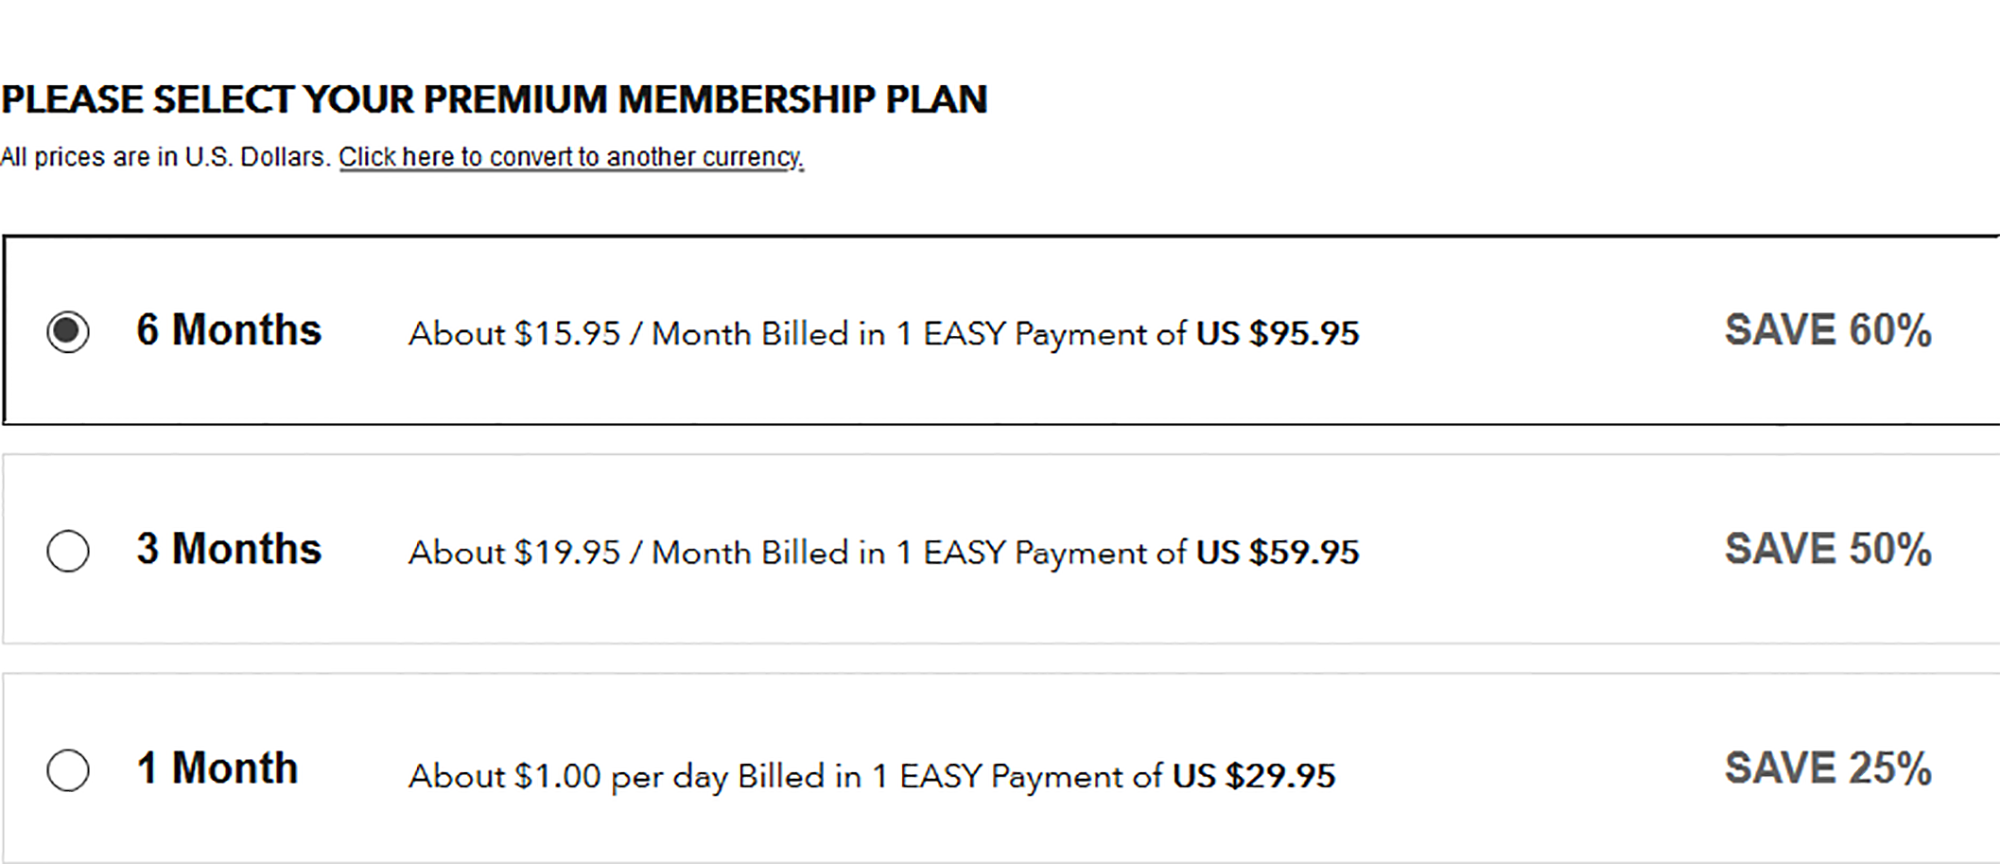Pick the 1 Month radio button
This screenshot has width=2000, height=864.
click(68, 770)
